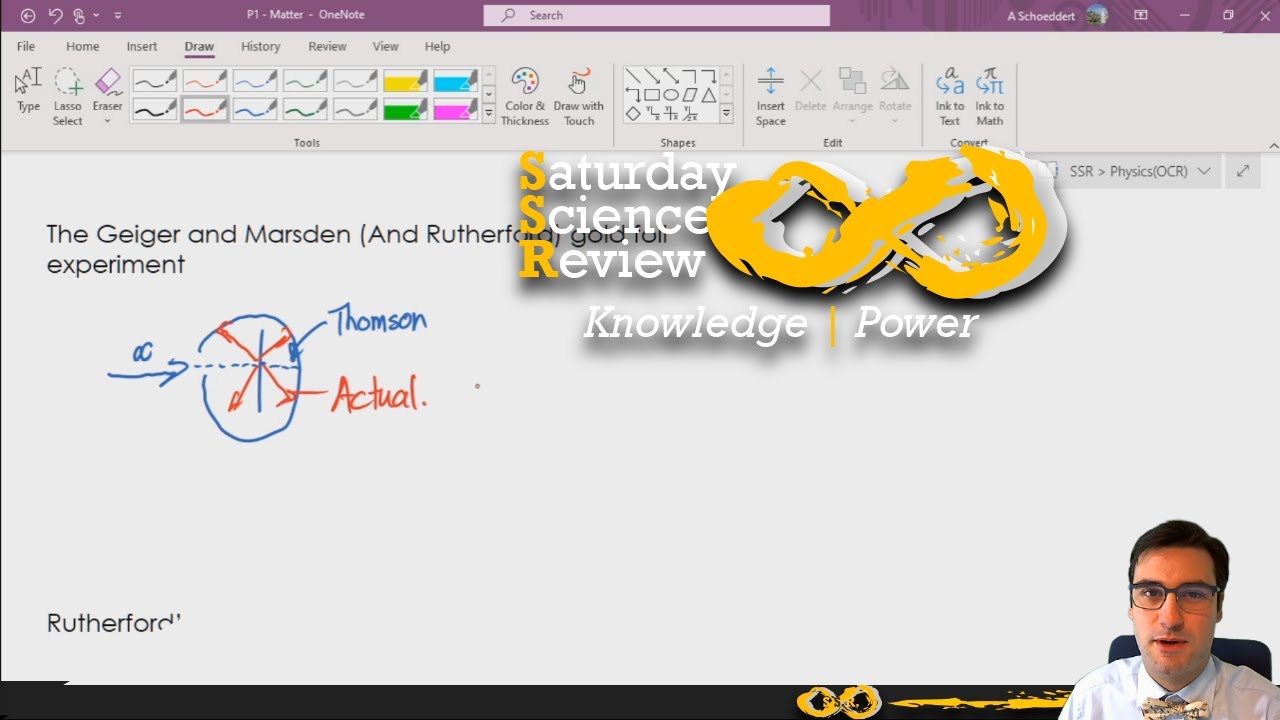Choose the elbow connector shape
This screenshot has width=1280, height=720.
690,76
